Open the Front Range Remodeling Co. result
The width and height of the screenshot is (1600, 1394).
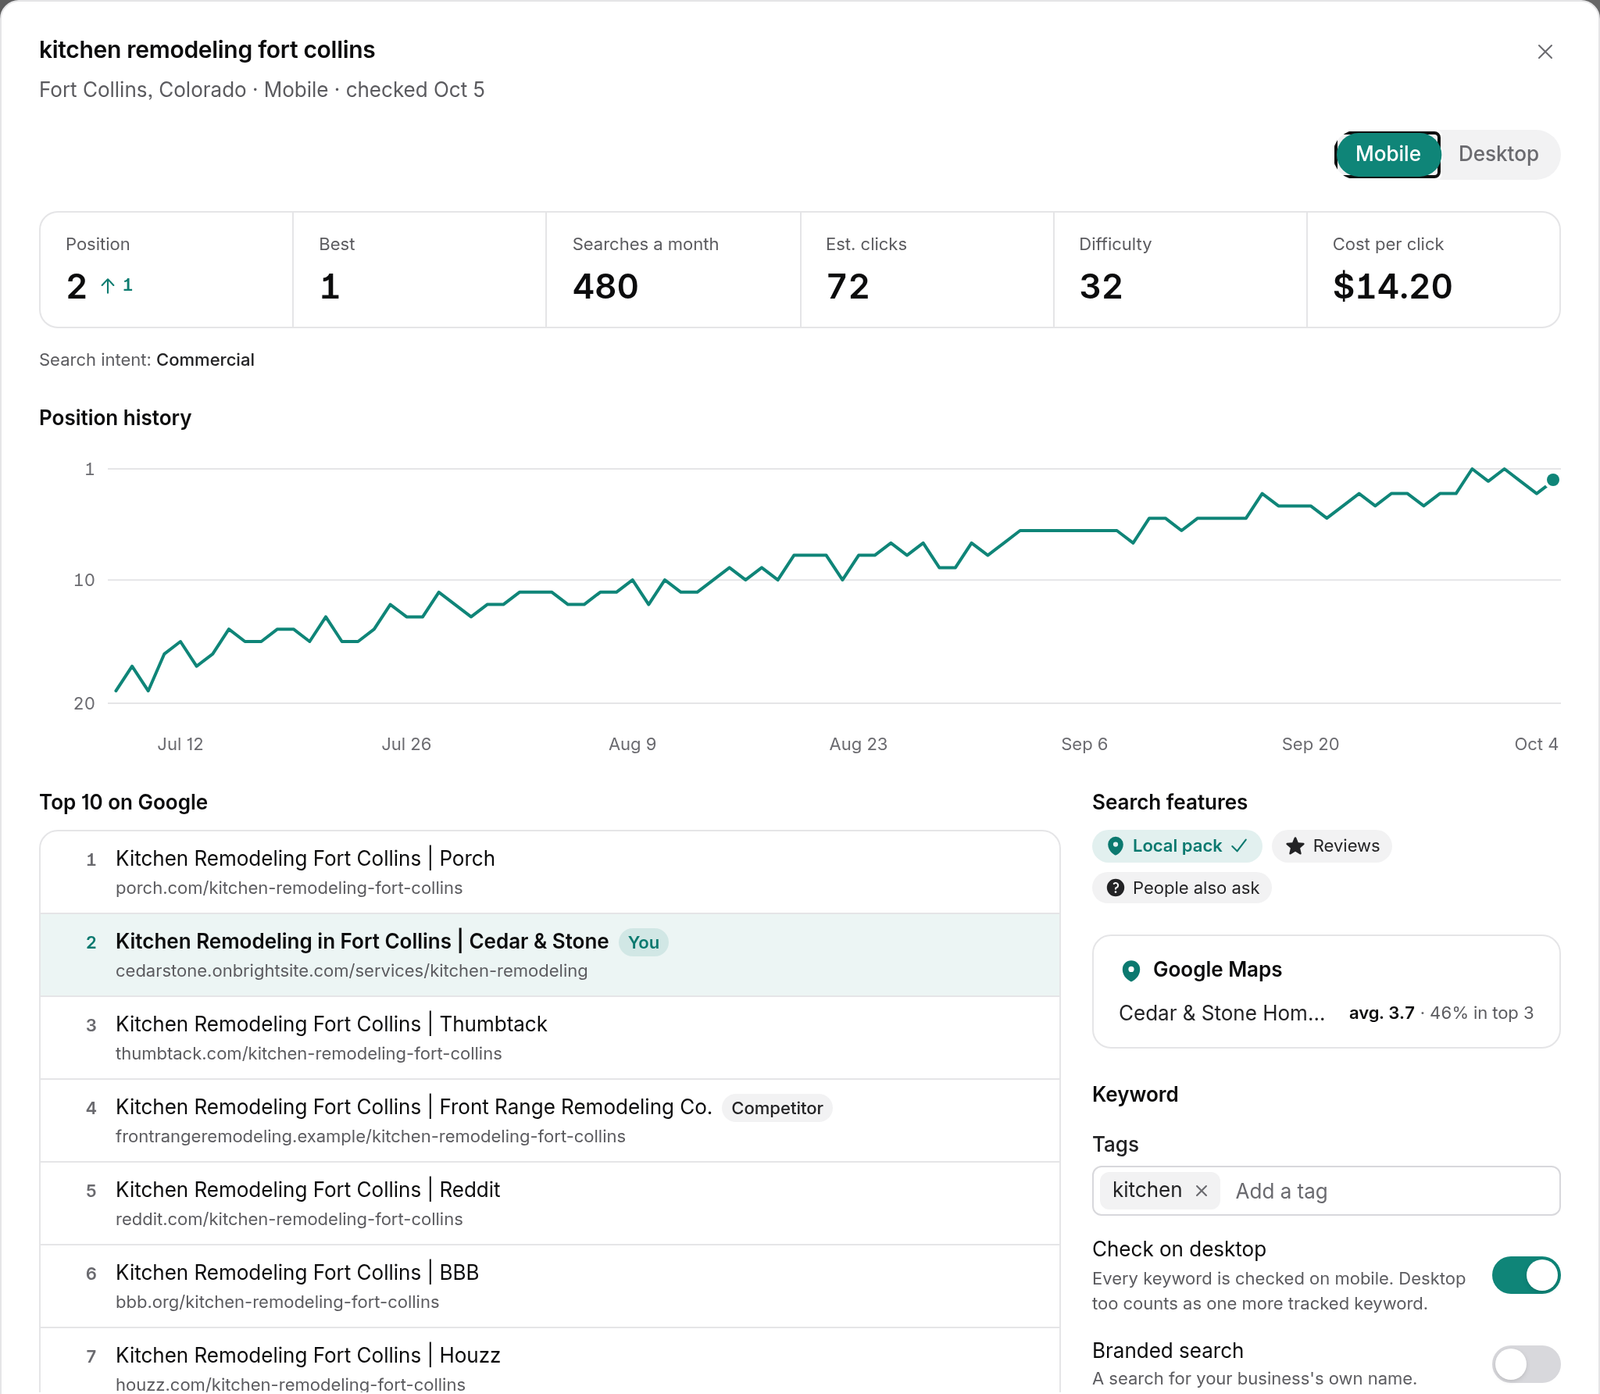click(x=550, y=1121)
